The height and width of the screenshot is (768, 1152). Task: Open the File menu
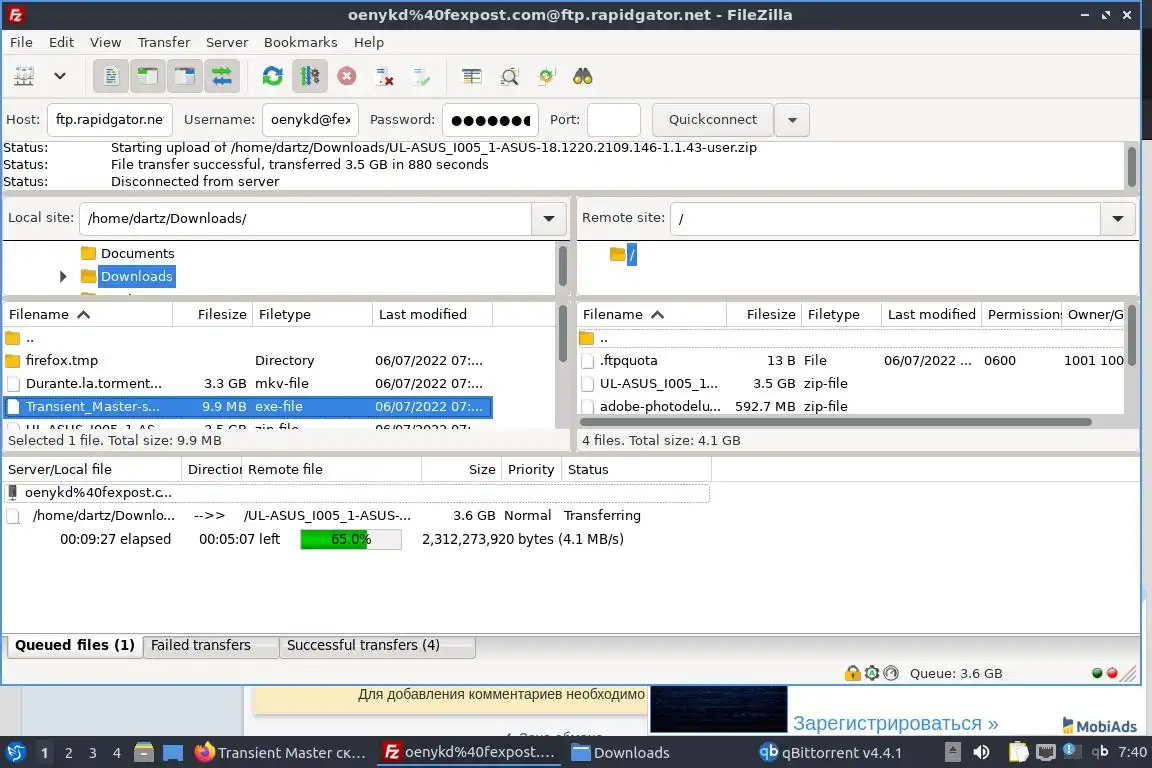(21, 42)
